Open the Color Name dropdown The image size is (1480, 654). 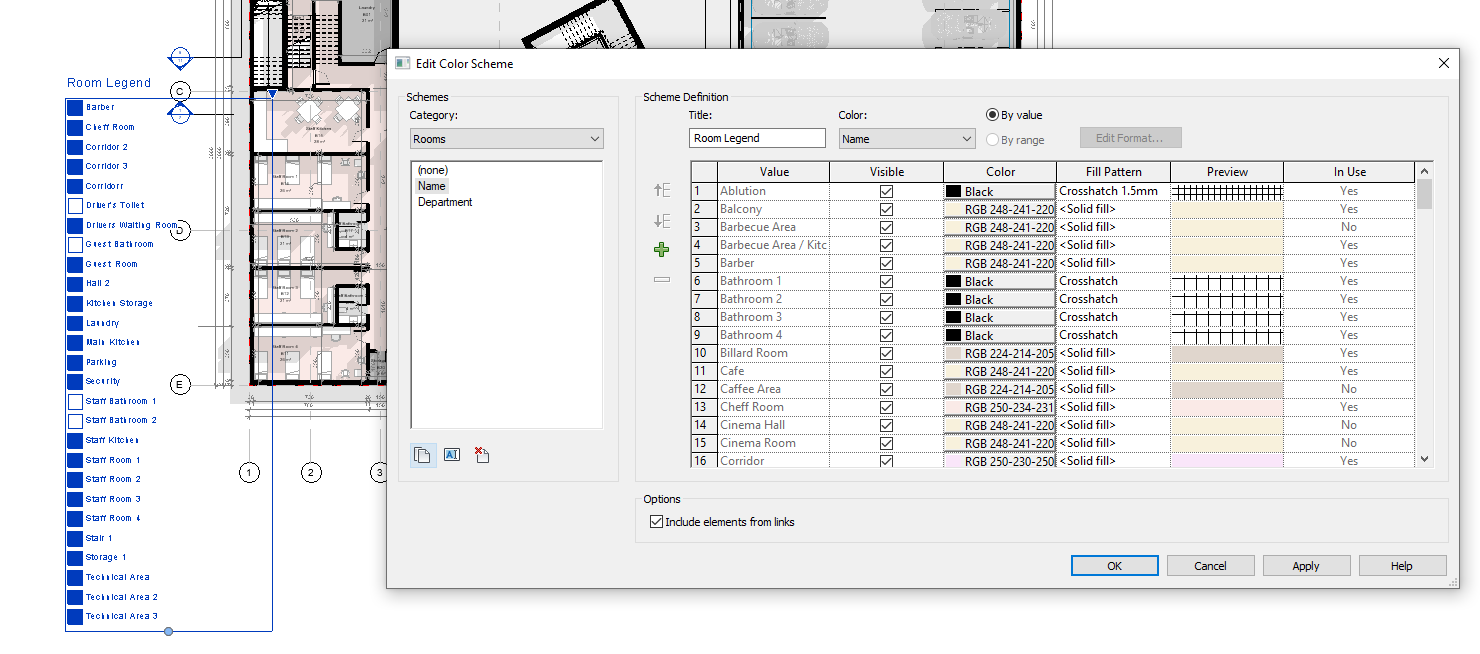(907, 139)
